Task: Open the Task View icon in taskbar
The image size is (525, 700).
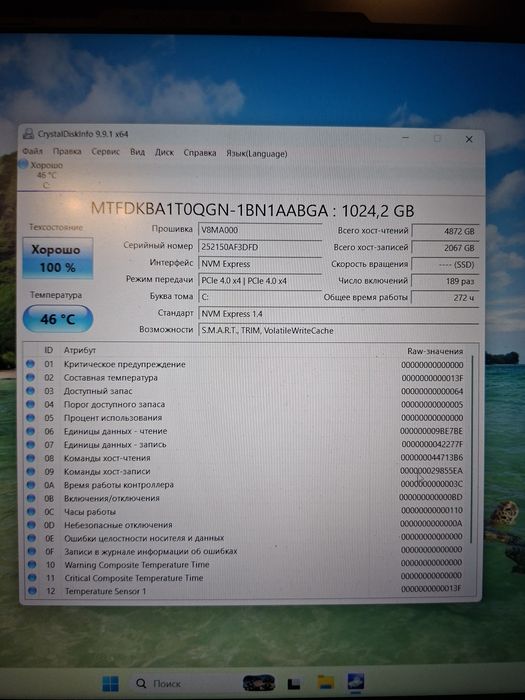Action: tap(294, 683)
